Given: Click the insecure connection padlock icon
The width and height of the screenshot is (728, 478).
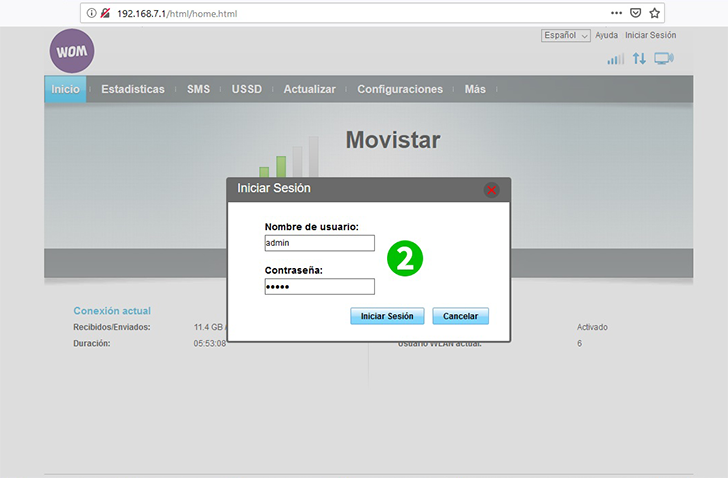Looking at the screenshot, I should tap(105, 13).
